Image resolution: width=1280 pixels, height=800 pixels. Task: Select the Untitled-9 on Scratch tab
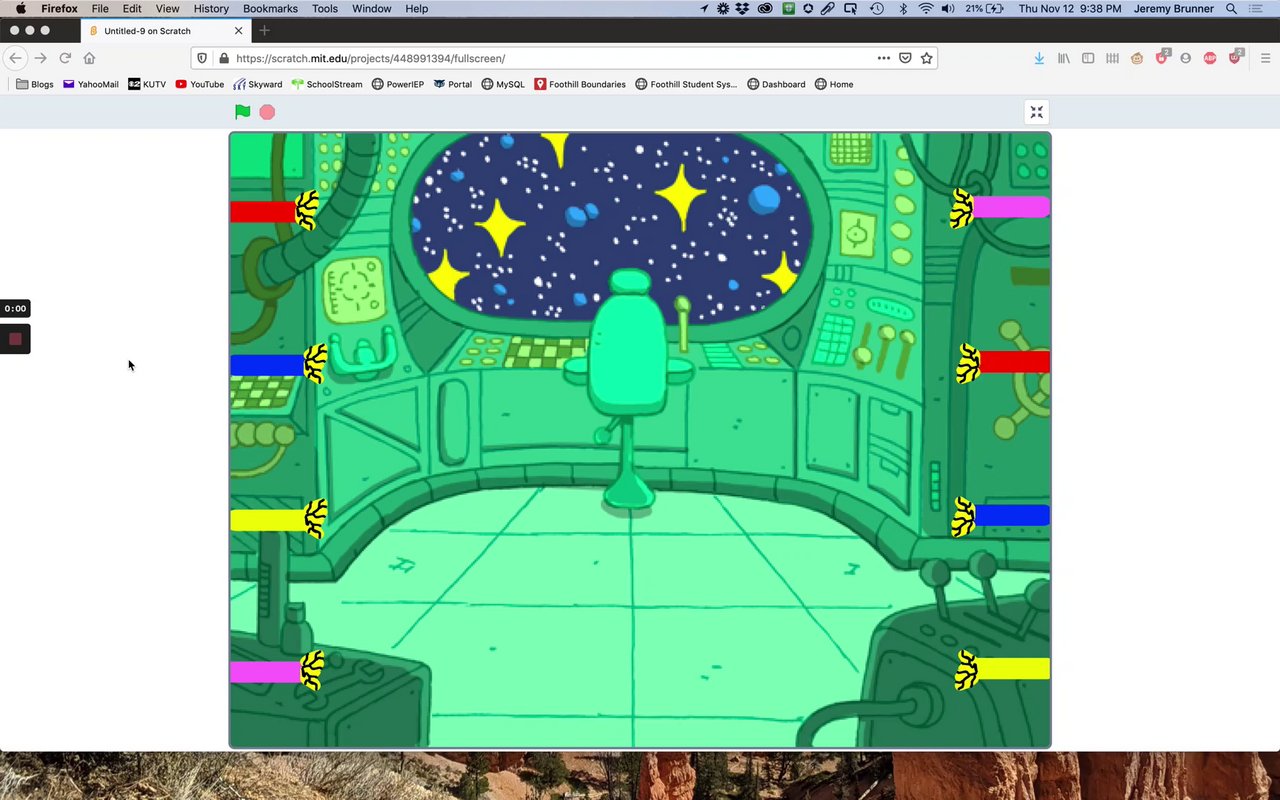pyautogui.click(x=165, y=30)
